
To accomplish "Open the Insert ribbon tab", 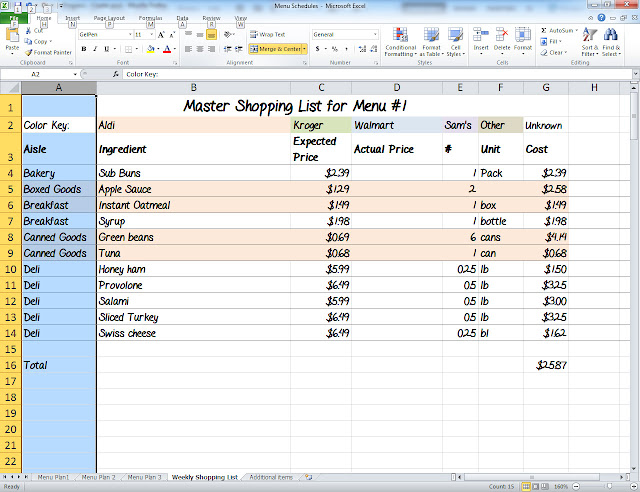I will click(x=73, y=18).
